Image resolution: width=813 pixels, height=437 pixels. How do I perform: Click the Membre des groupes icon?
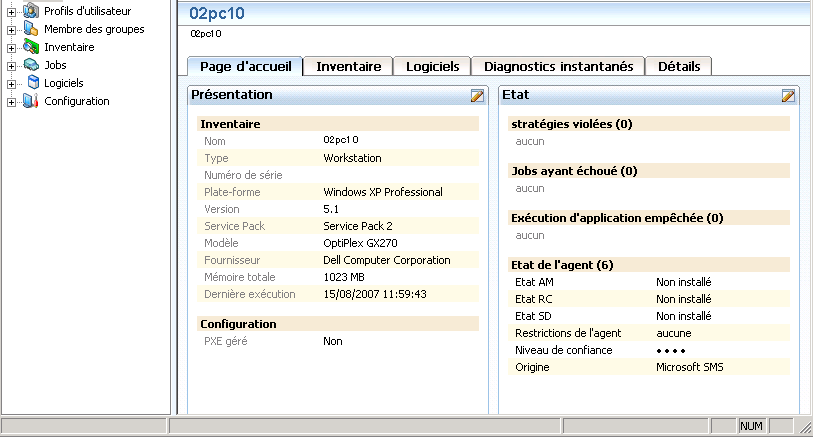[32, 29]
